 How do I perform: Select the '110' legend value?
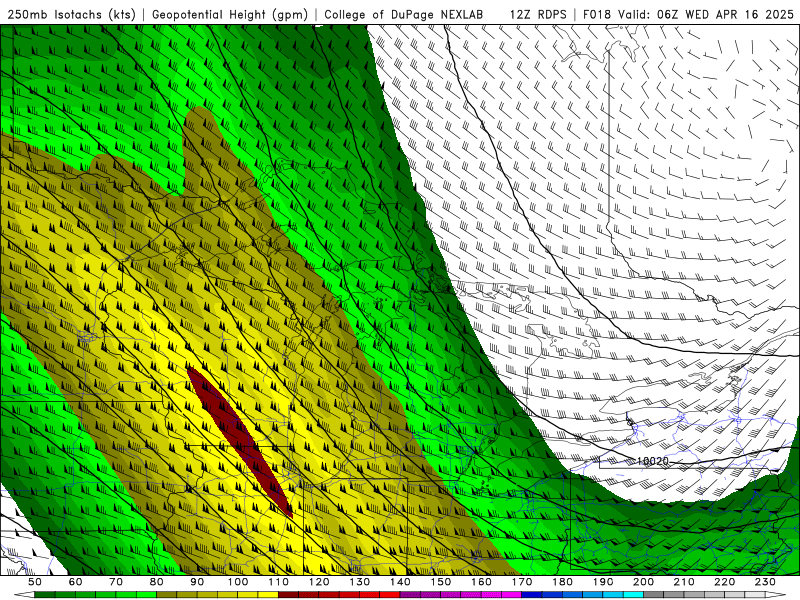click(279, 582)
